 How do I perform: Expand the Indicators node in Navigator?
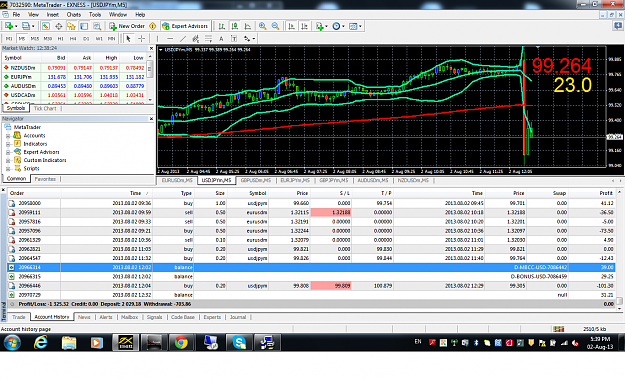tap(8, 144)
